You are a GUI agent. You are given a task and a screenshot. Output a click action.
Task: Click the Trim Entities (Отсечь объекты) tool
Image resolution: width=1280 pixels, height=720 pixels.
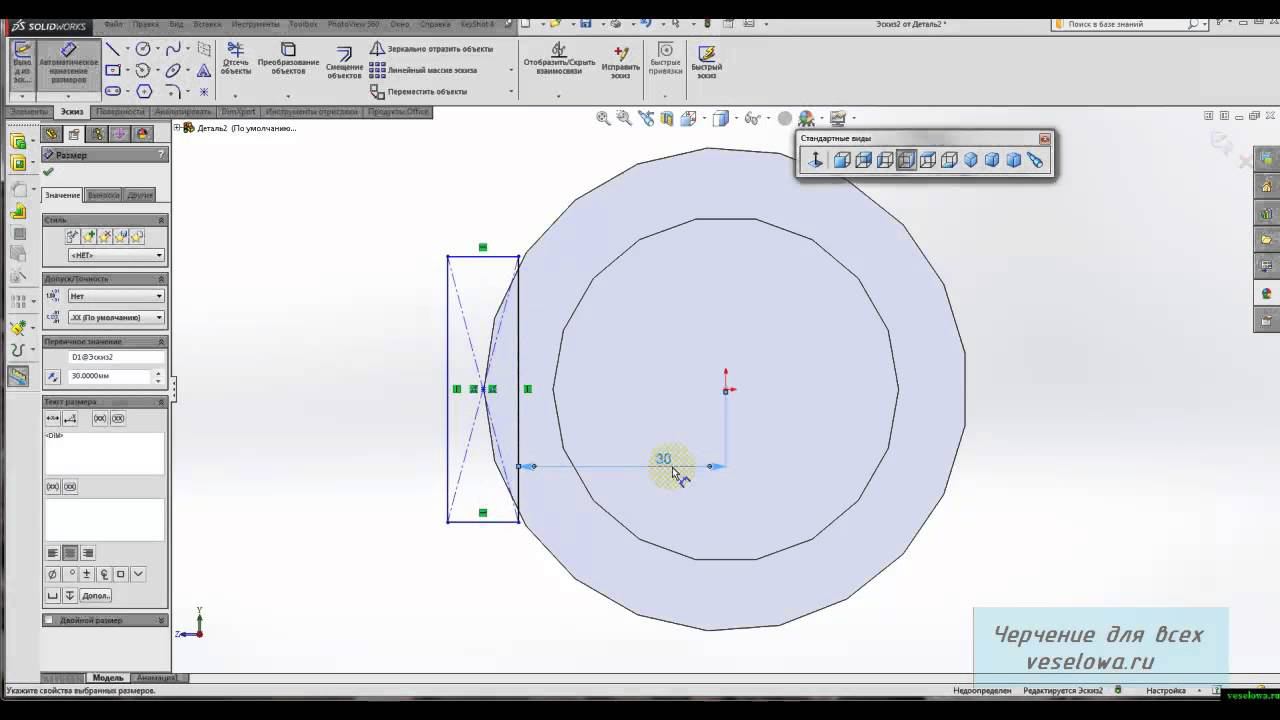[236, 59]
